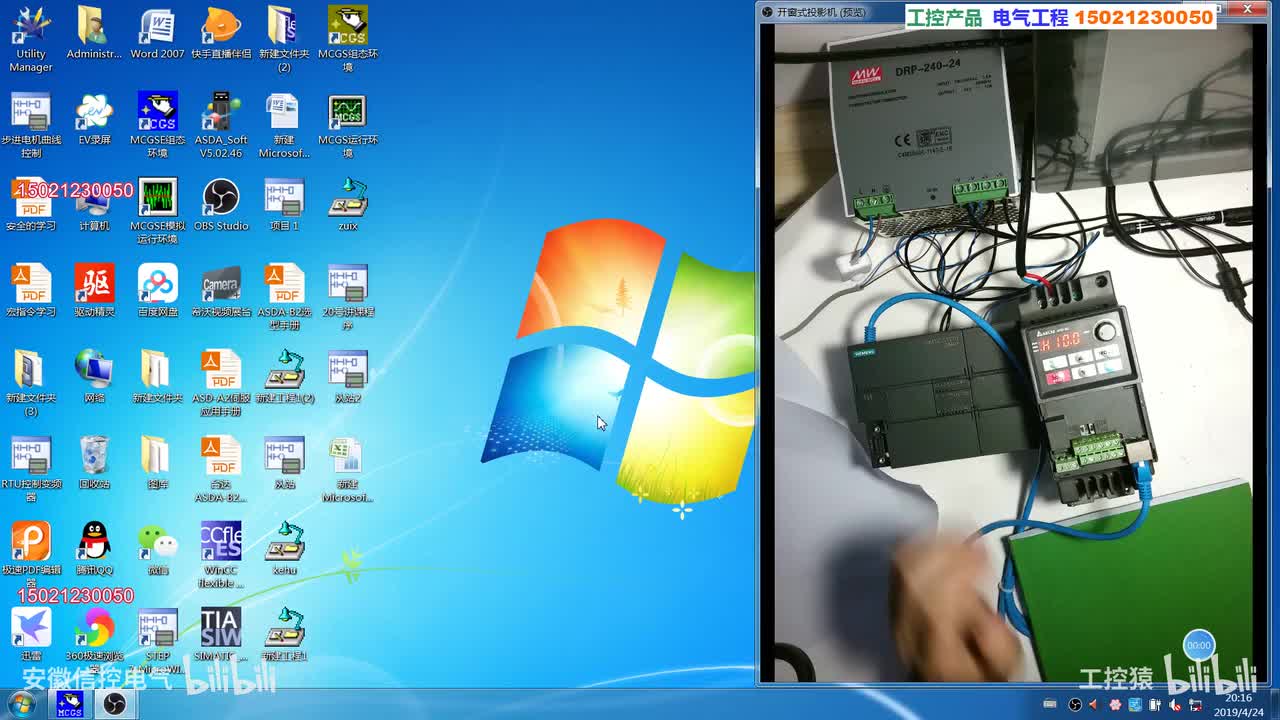
Task: Launch the Word 2007 desktop shortcut
Action: (x=157, y=34)
